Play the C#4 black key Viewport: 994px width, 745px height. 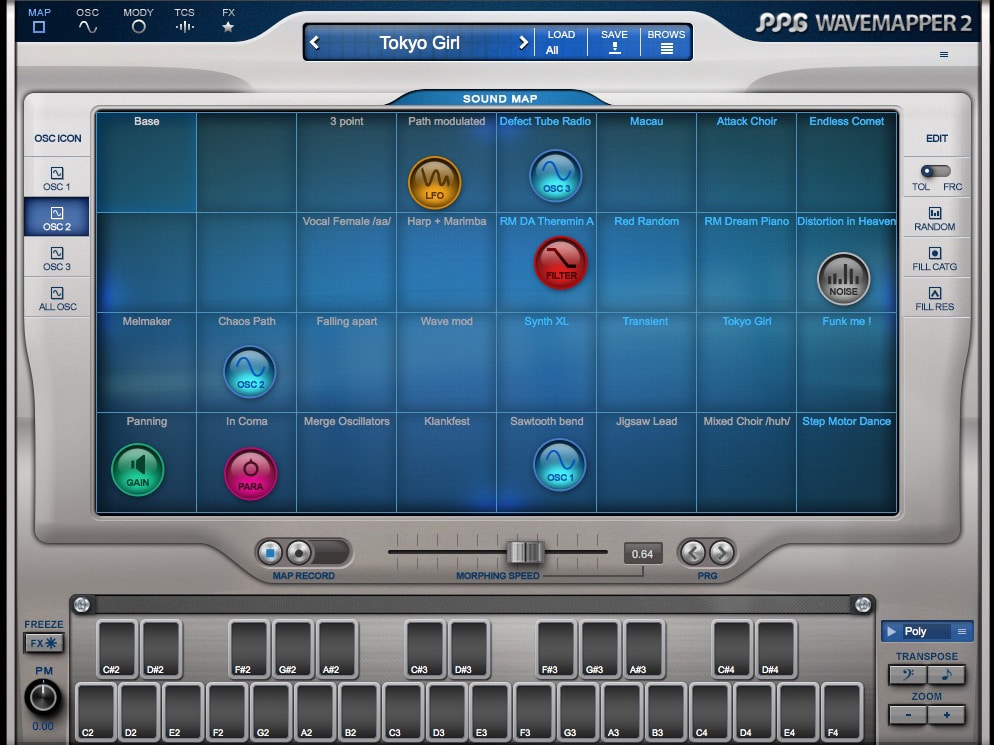pos(732,649)
